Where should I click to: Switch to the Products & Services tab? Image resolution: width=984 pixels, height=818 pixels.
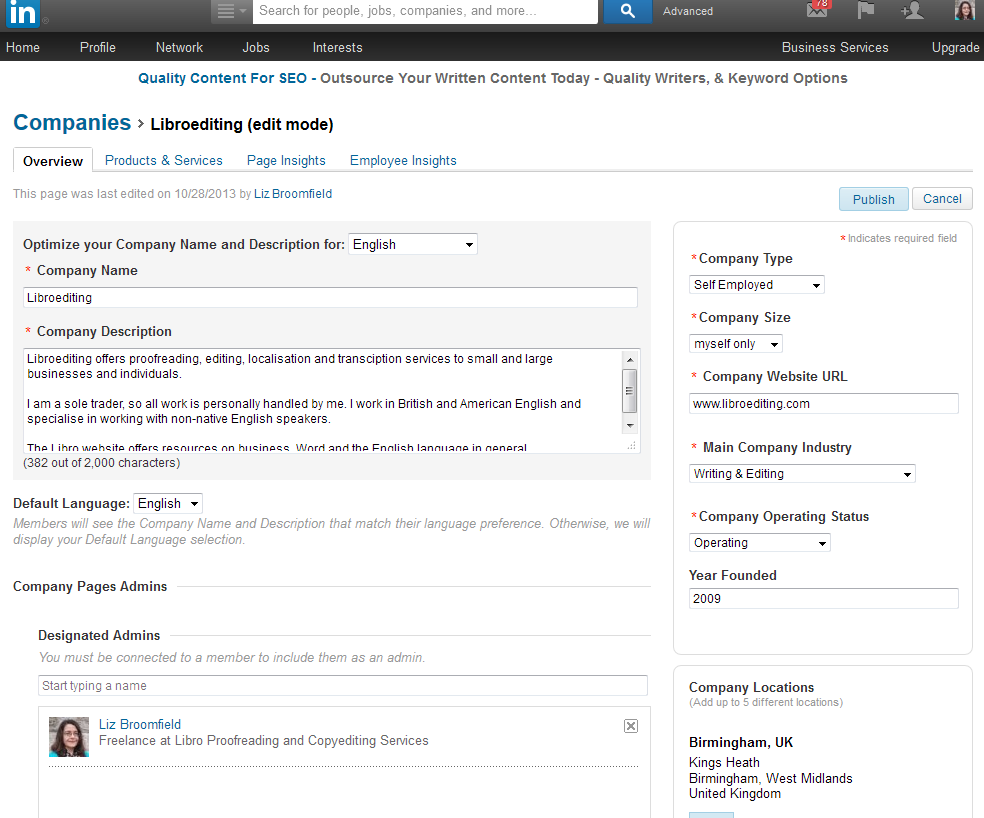(164, 160)
